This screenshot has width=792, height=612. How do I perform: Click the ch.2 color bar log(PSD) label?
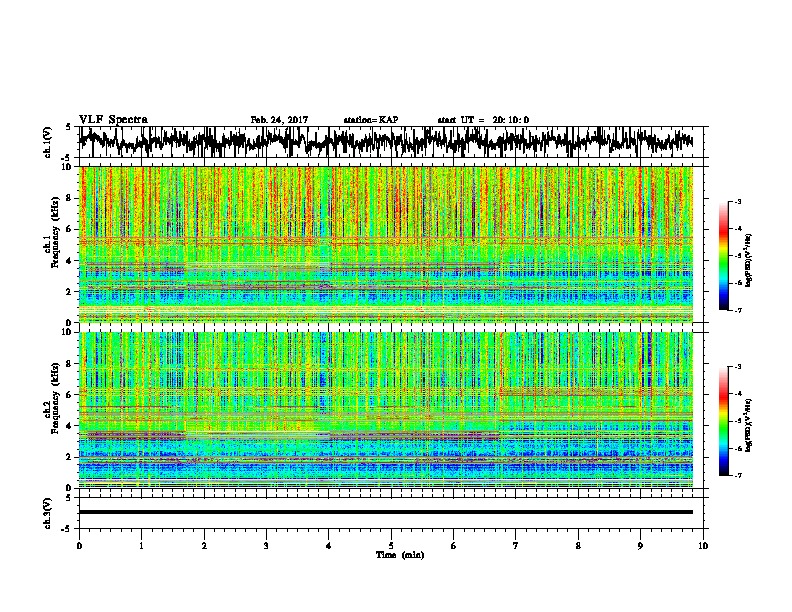tap(748, 425)
